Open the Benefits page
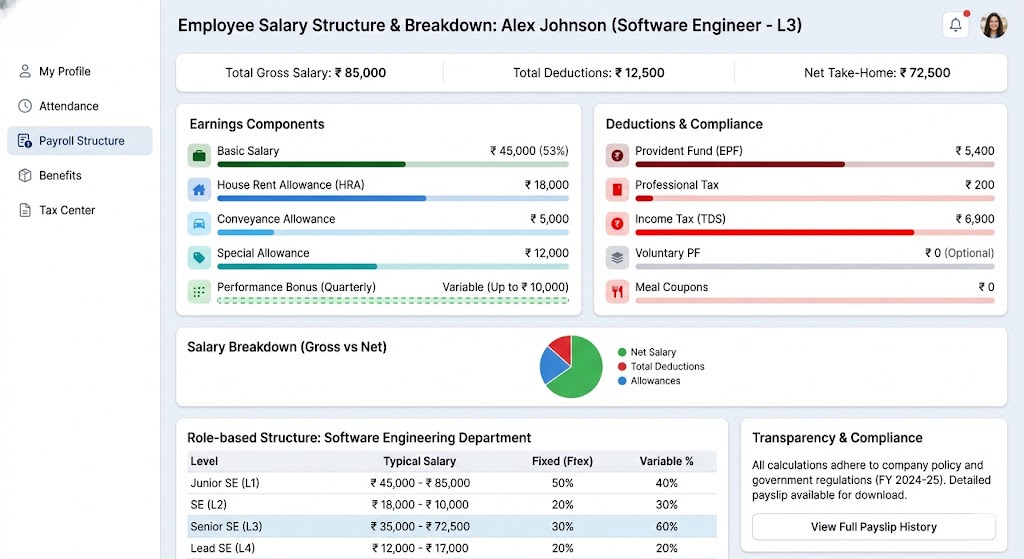 80,175
